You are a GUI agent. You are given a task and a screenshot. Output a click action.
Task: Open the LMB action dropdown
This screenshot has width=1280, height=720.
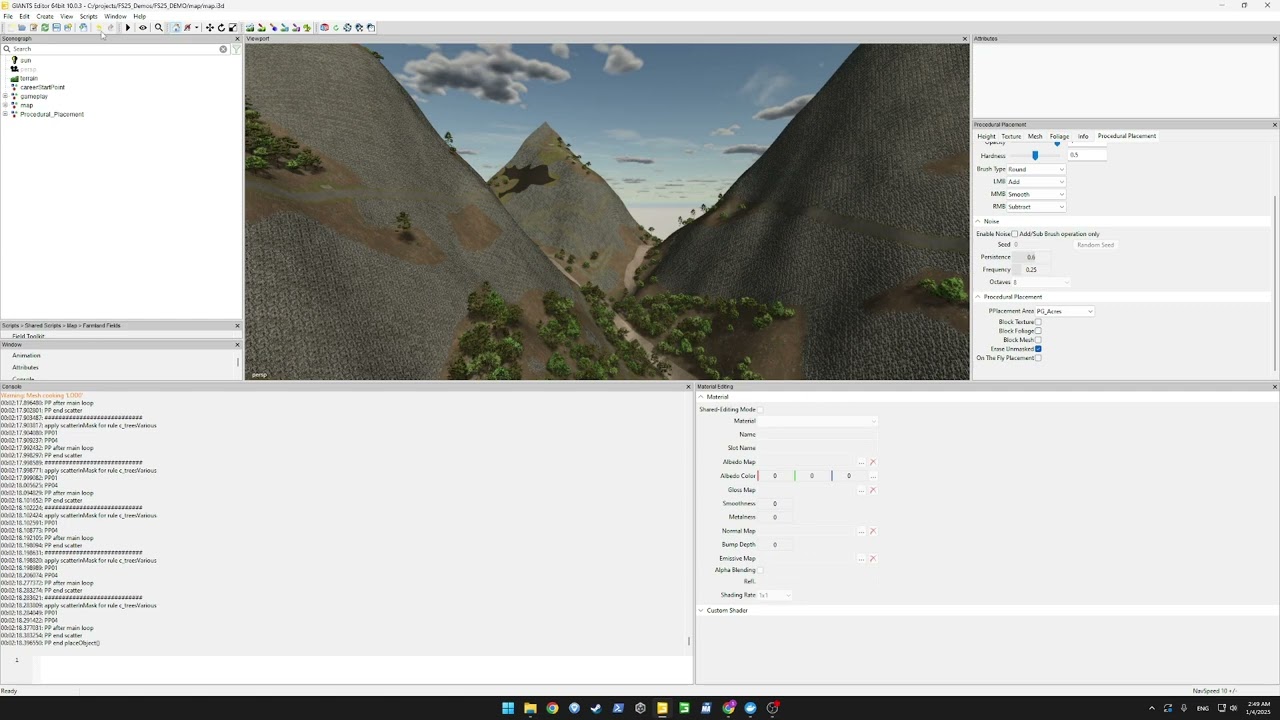click(1036, 182)
